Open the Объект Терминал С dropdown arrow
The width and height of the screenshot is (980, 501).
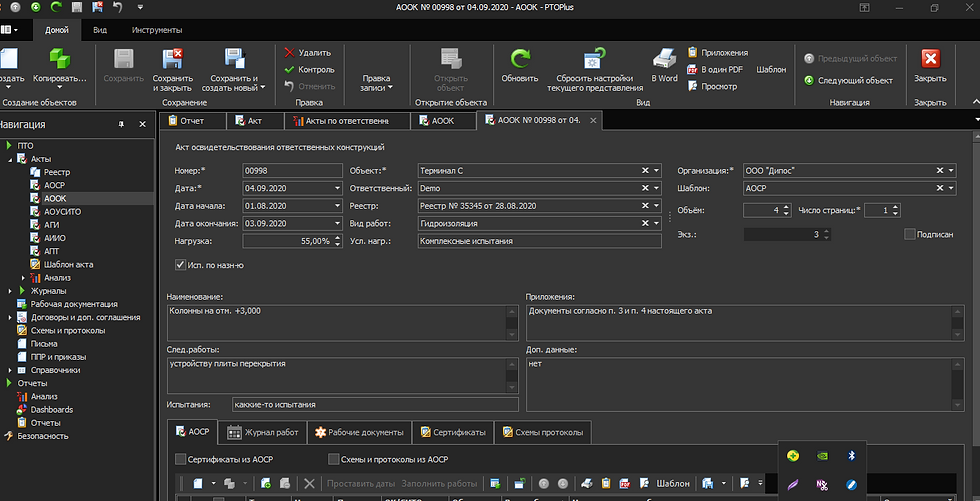656,171
